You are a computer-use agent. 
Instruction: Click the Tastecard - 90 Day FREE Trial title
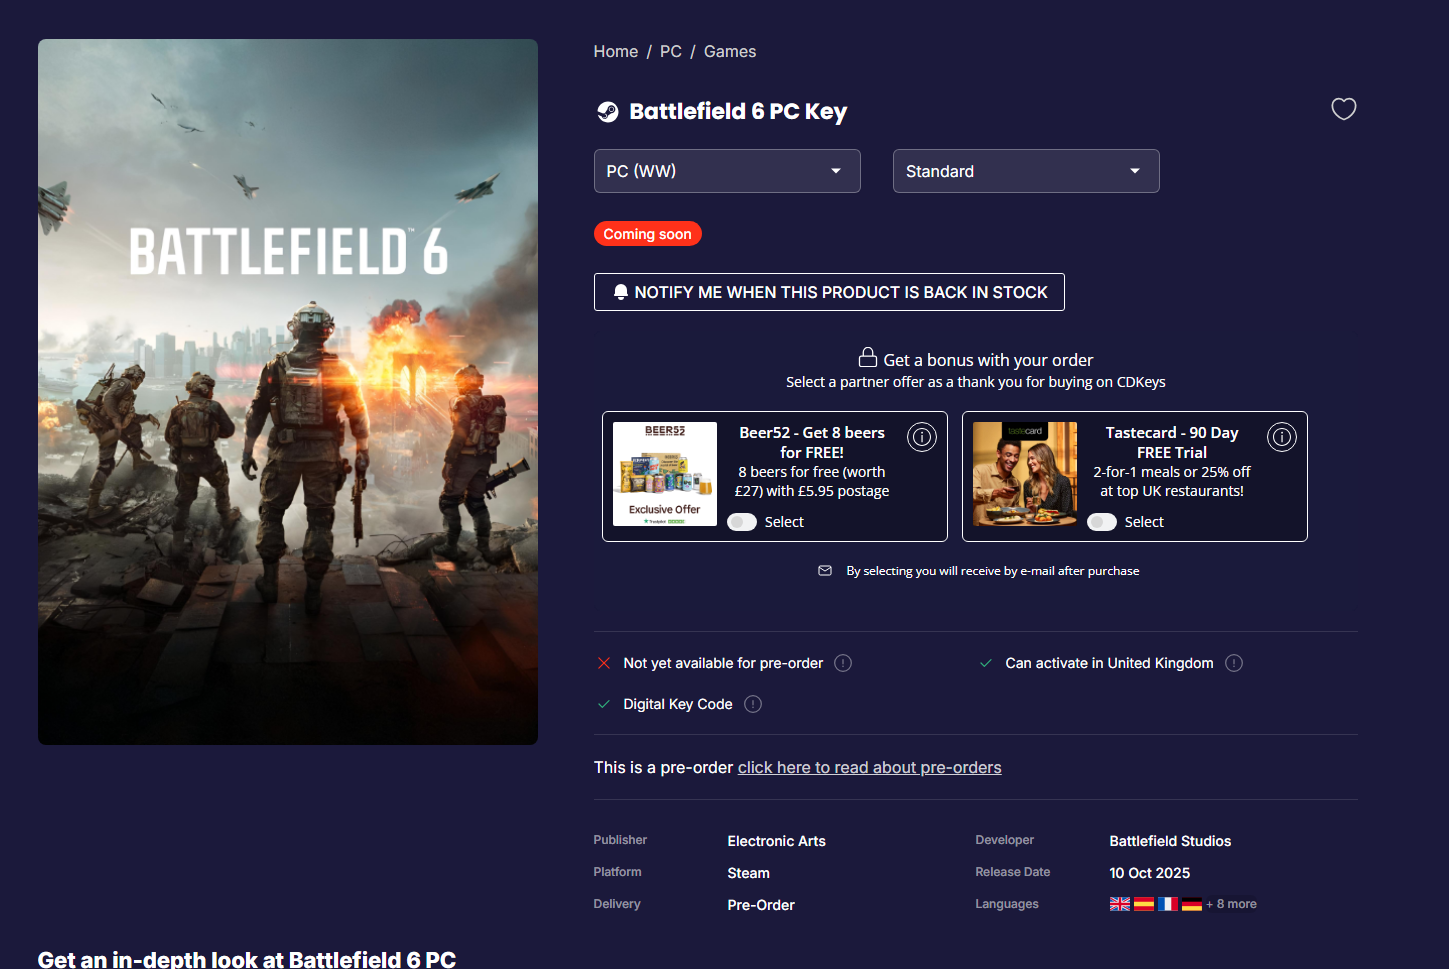click(1172, 443)
